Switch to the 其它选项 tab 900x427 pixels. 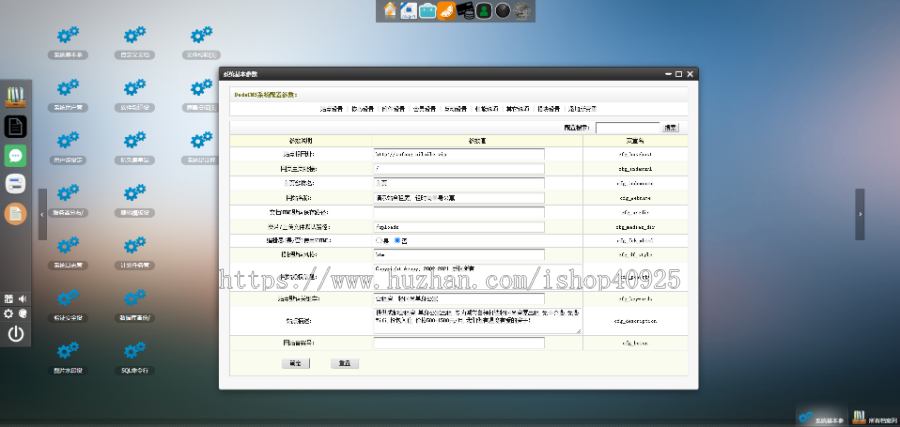517,108
